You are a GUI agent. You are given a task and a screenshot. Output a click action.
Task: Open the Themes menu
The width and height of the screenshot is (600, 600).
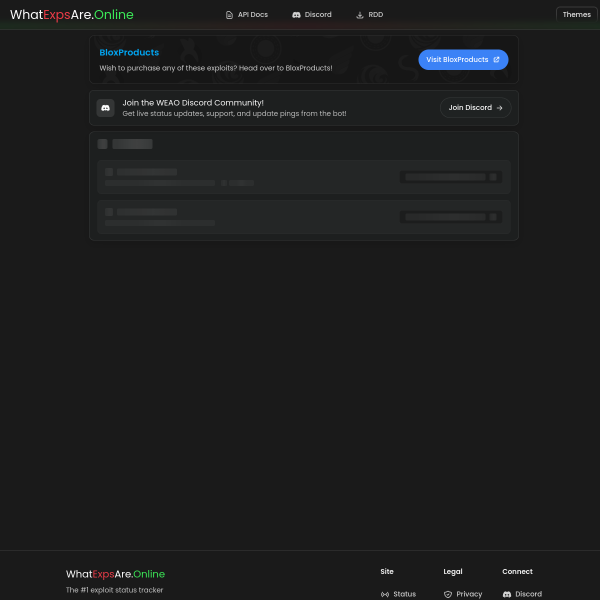[576, 15]
